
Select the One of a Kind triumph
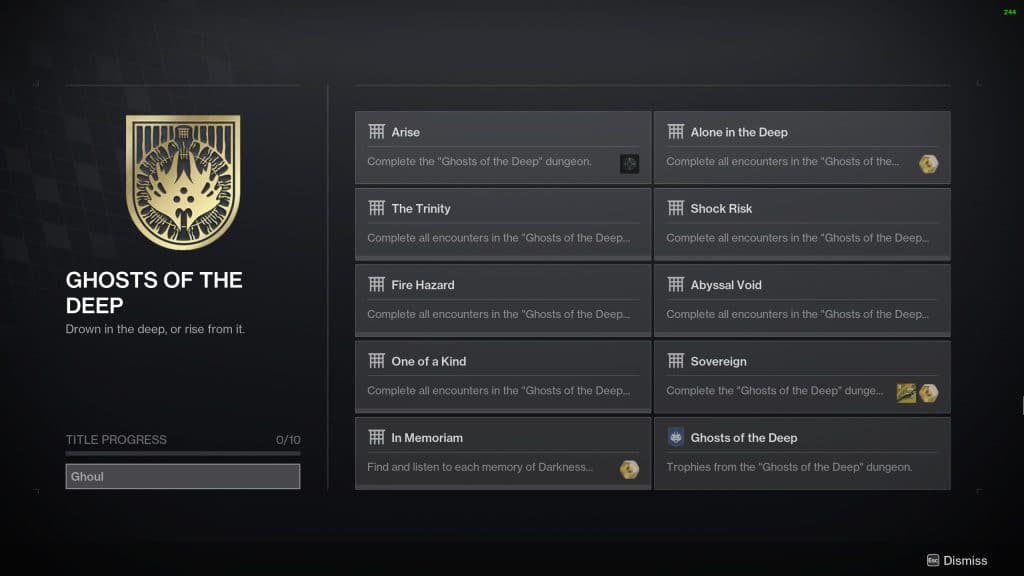click(503, 377)
